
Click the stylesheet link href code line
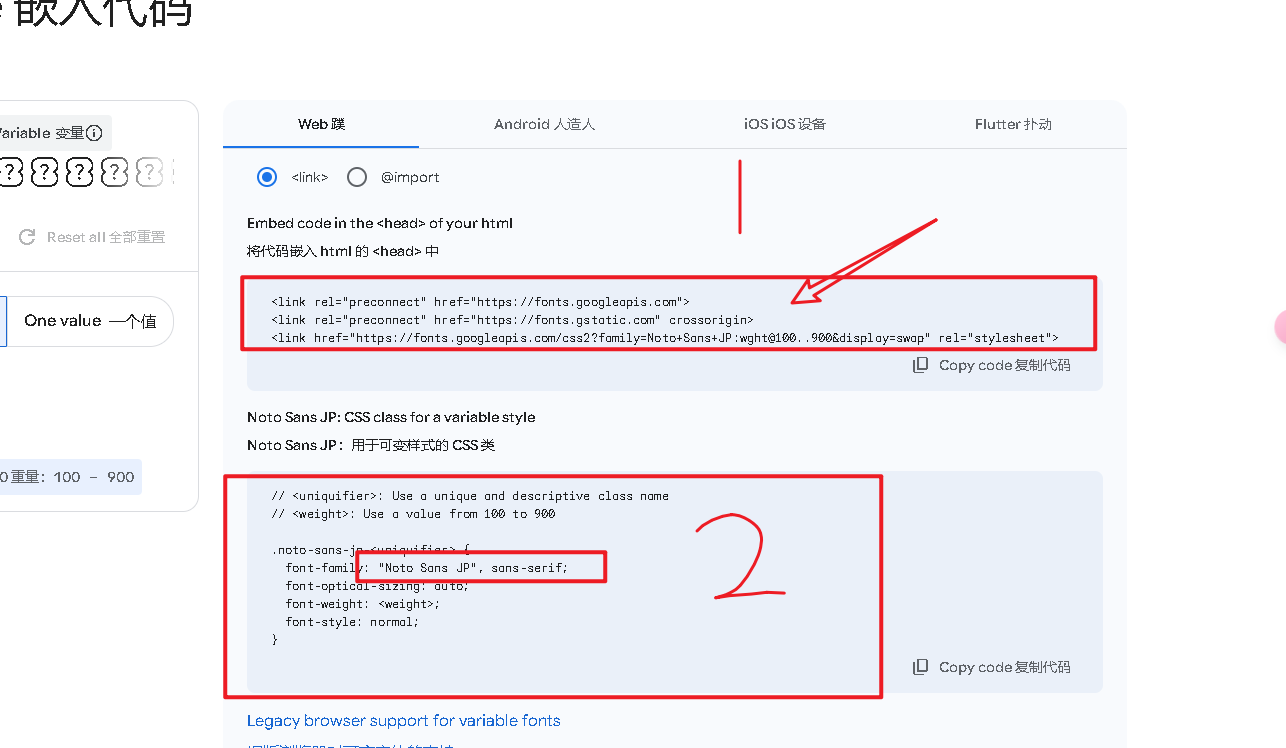(x=665, y=338)
